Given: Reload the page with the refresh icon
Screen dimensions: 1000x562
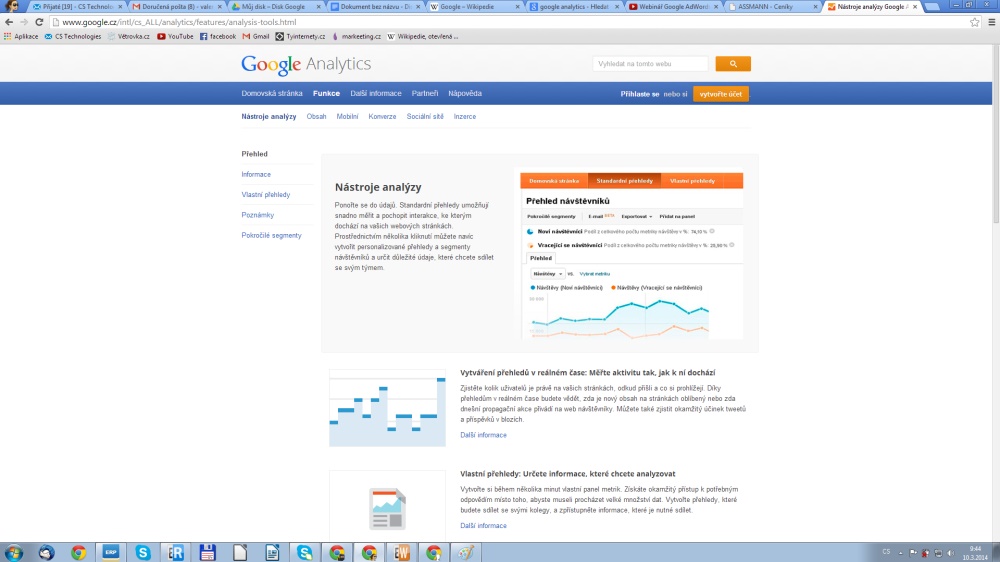Looking at the screenshot, I should coord(39,22).
